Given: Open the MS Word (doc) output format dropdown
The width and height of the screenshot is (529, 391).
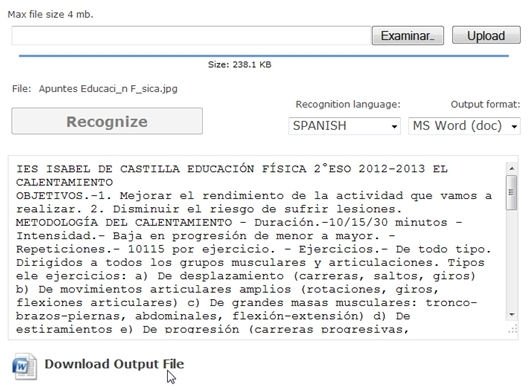Looking at the screenshot, I should [x=464, y=126].
